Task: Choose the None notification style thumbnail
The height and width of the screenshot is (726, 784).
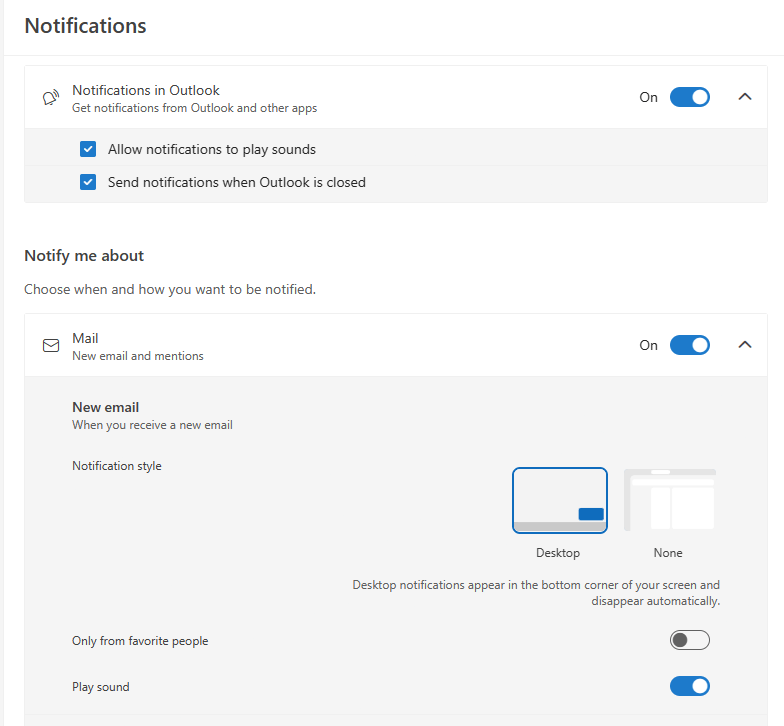Action: tap(670, 500)
